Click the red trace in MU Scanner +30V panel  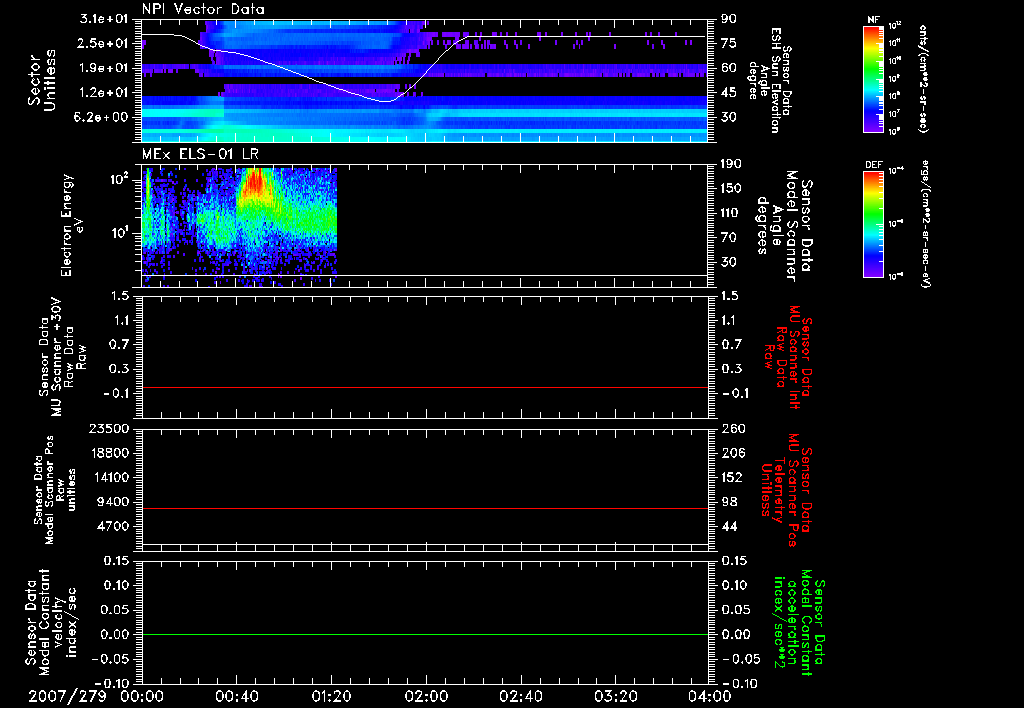pos(425,387)
